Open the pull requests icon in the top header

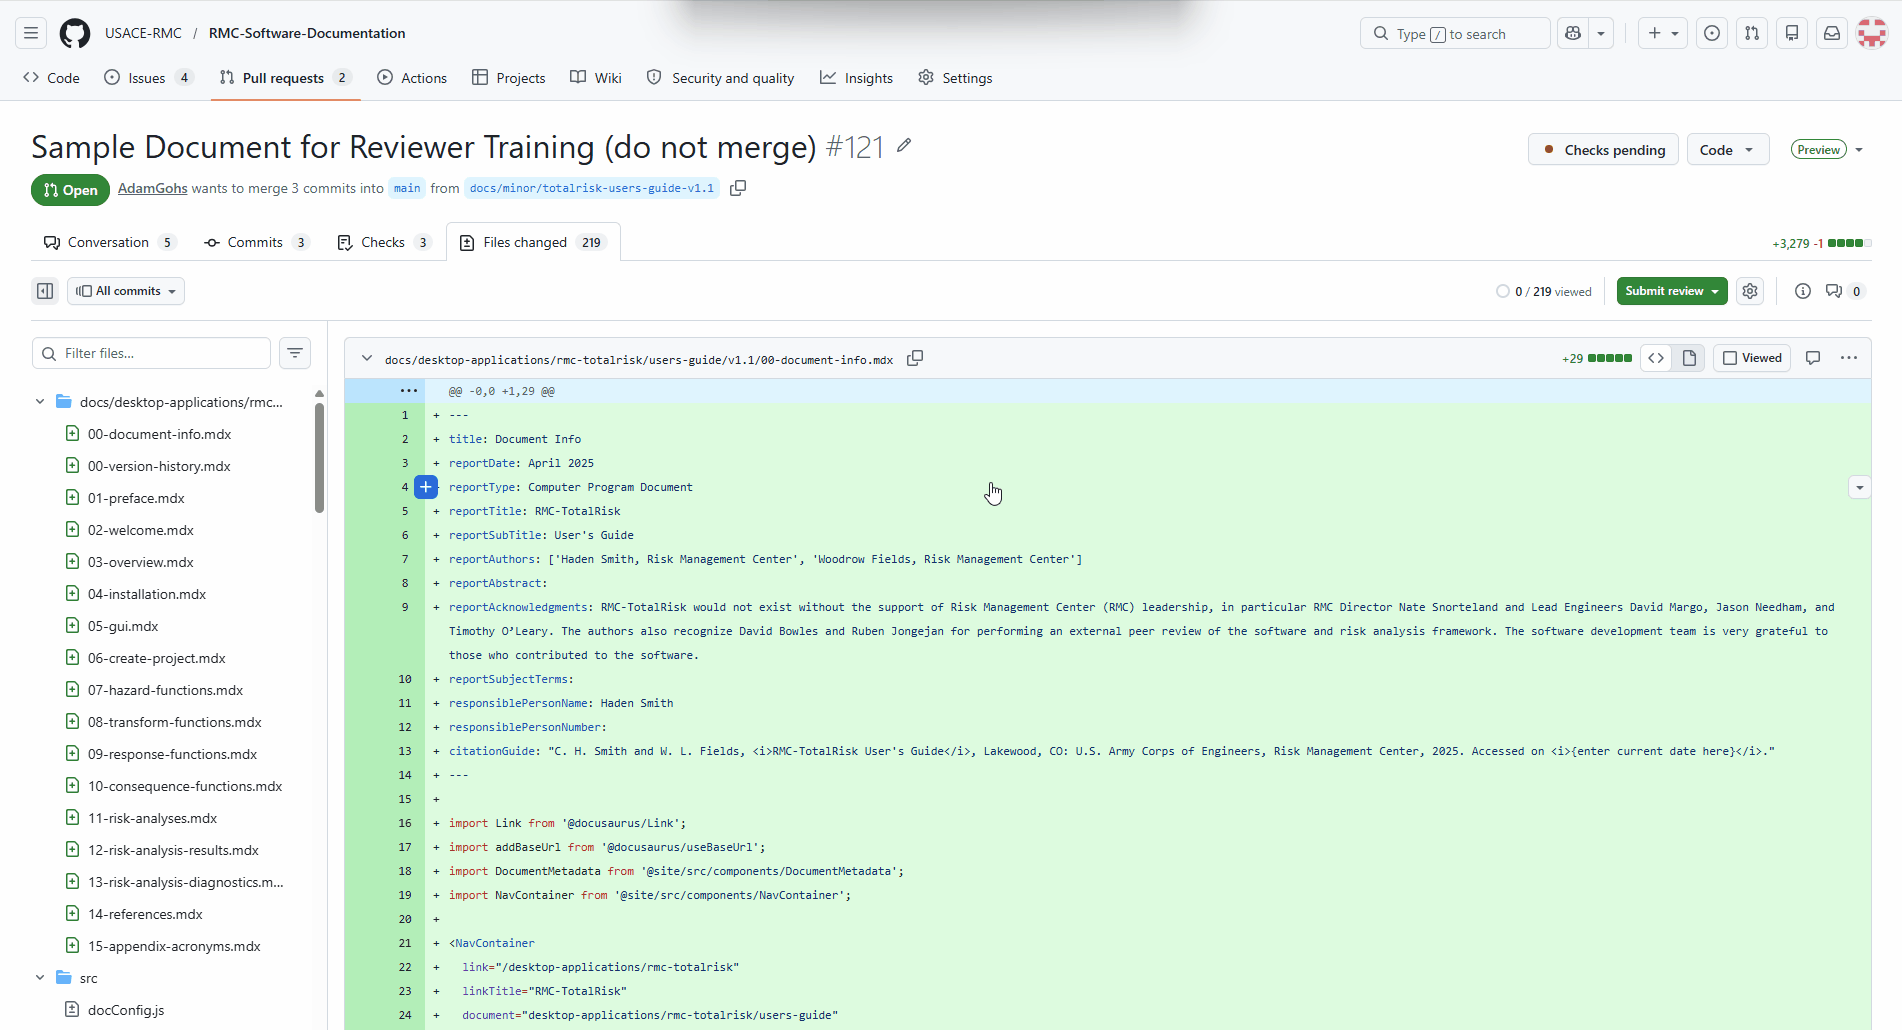(x=1752, y=33)
